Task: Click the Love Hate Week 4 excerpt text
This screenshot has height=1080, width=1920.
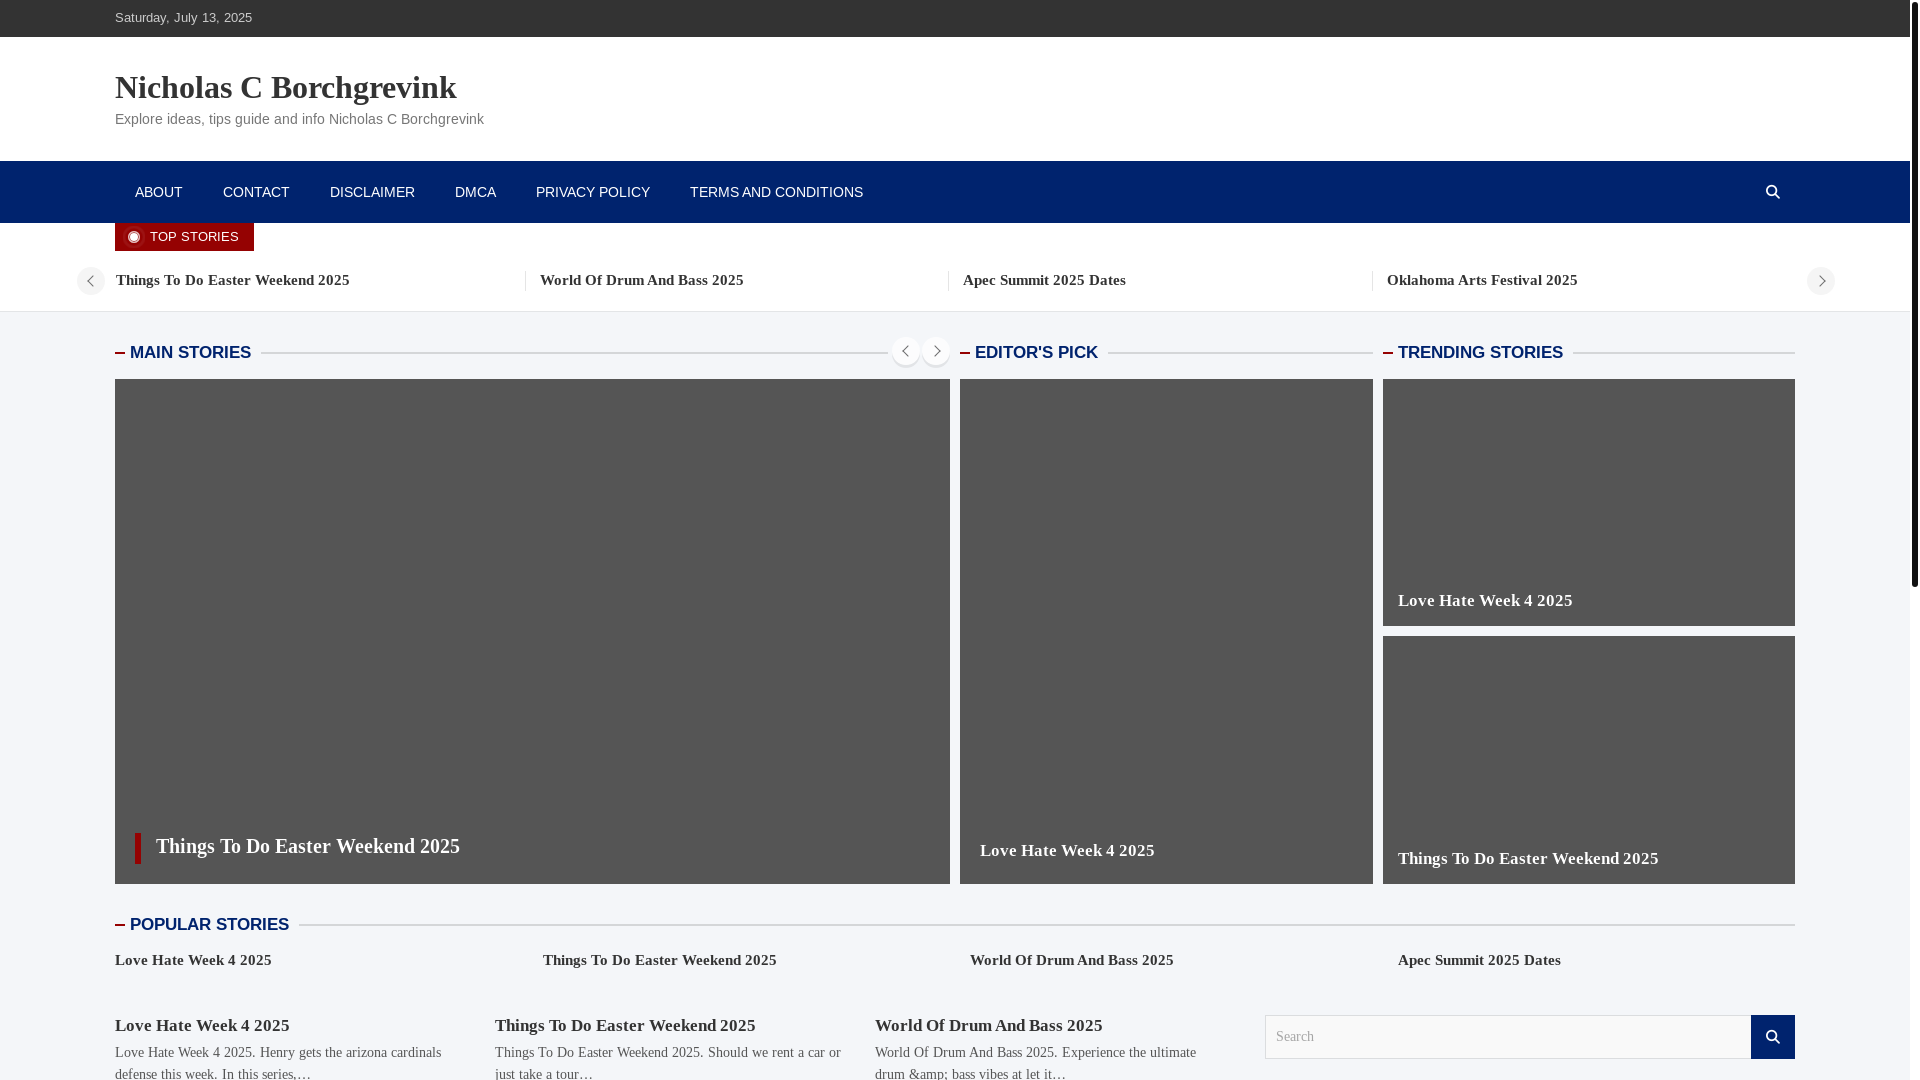Action: coord(278,1063)
